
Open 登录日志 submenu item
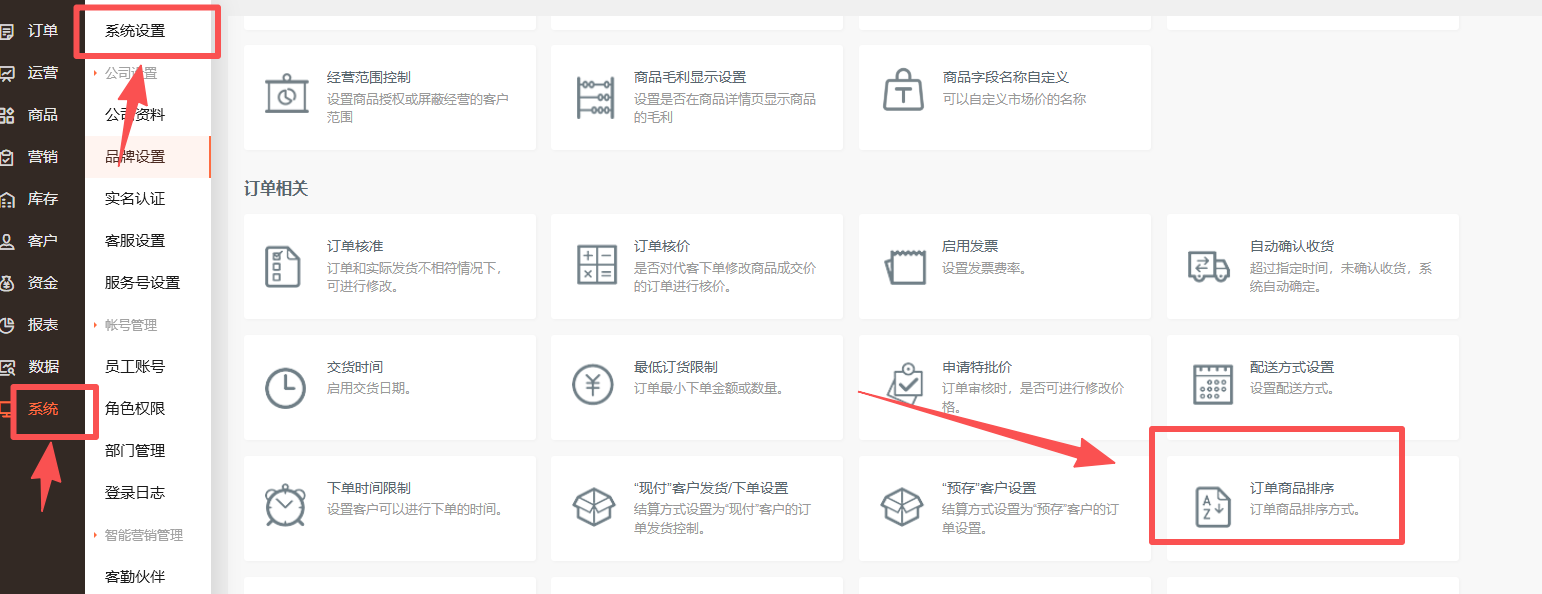[135, 493]
